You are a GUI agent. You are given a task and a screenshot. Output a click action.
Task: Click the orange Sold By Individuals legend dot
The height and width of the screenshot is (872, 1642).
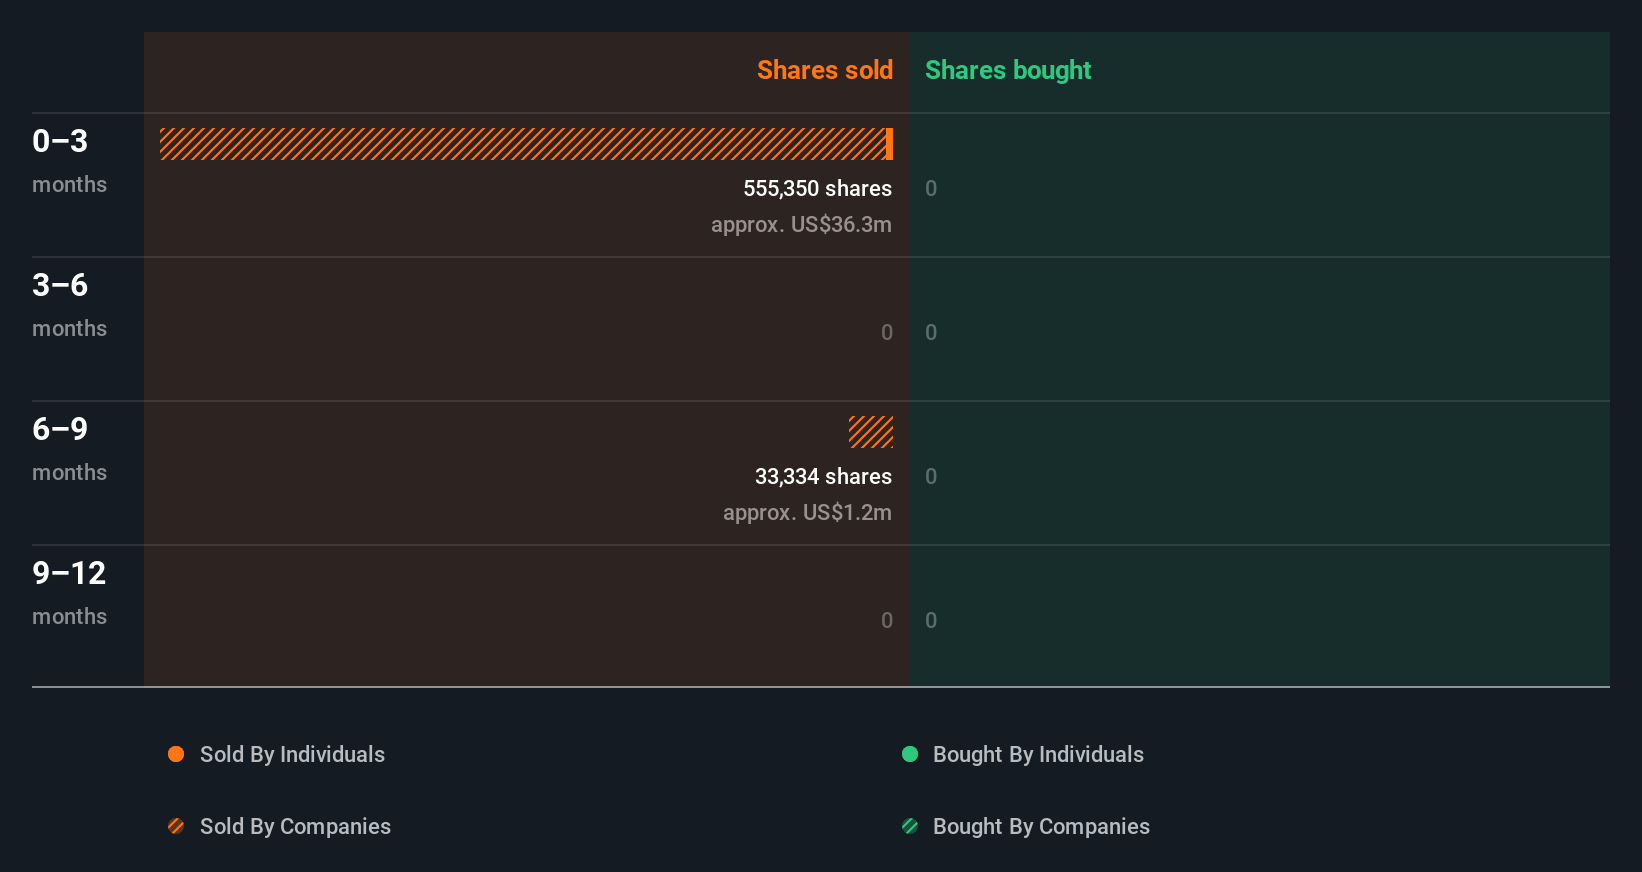click(x=176, y=754)
